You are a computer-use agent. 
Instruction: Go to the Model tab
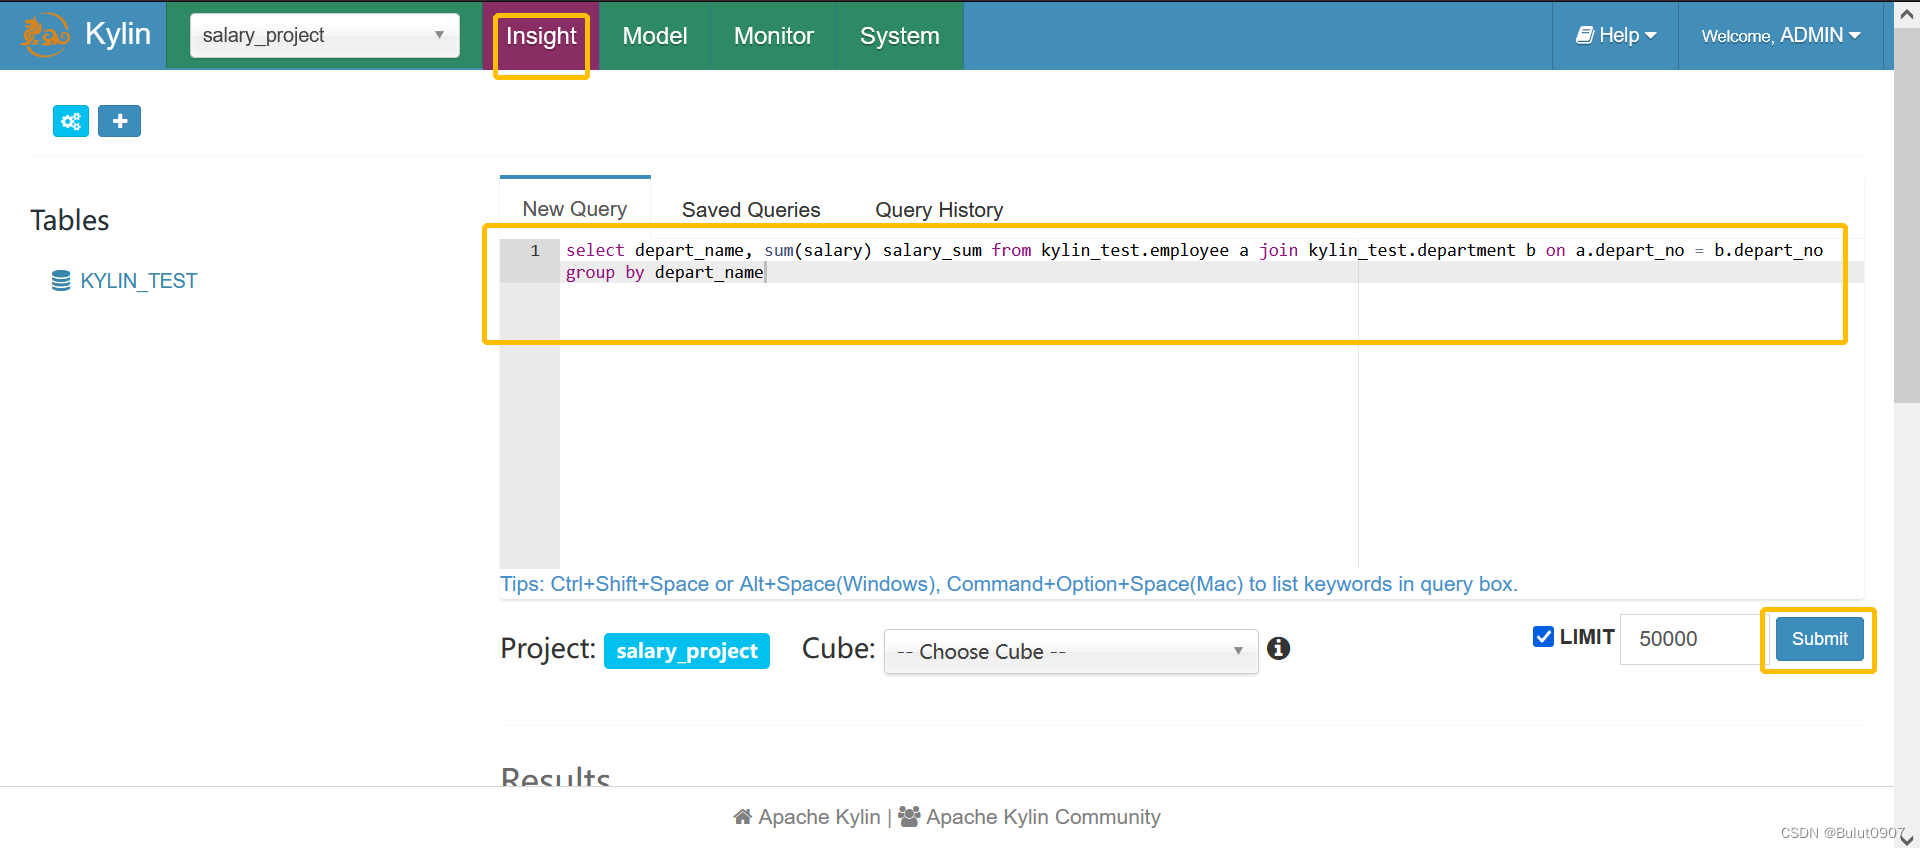tap(655, 36)
